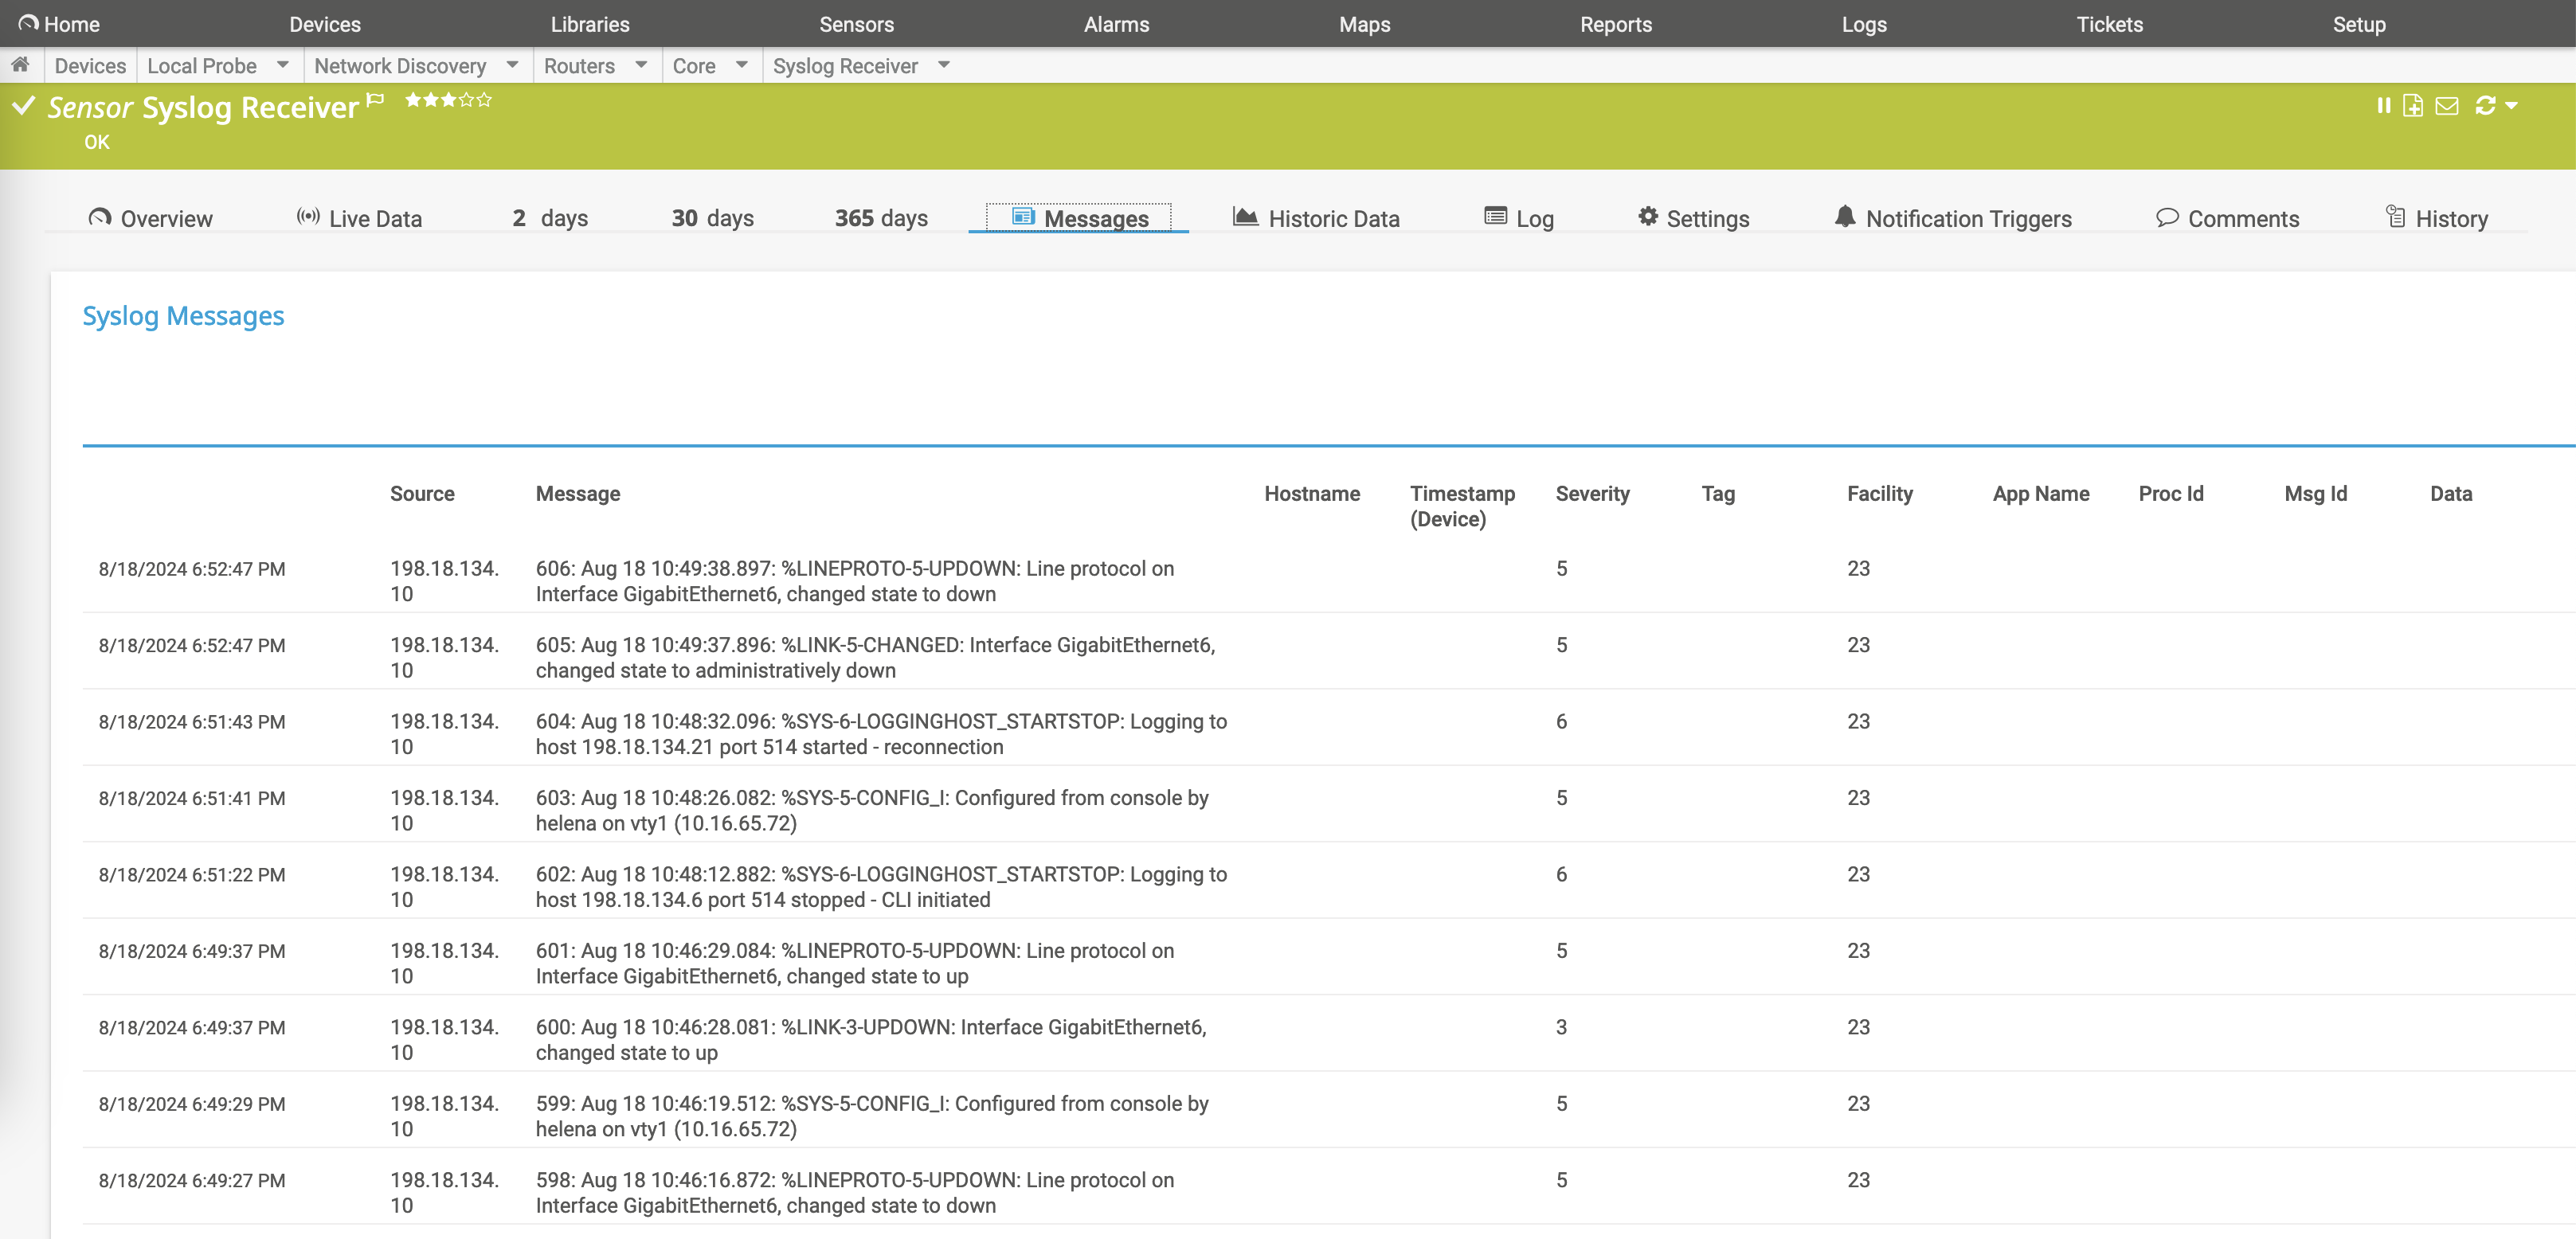The height and width of the screenshot is (1239, 2576).
Task: Click the Syslog Messages heading link
Action: pyautogui.click(x=183, y=316)
